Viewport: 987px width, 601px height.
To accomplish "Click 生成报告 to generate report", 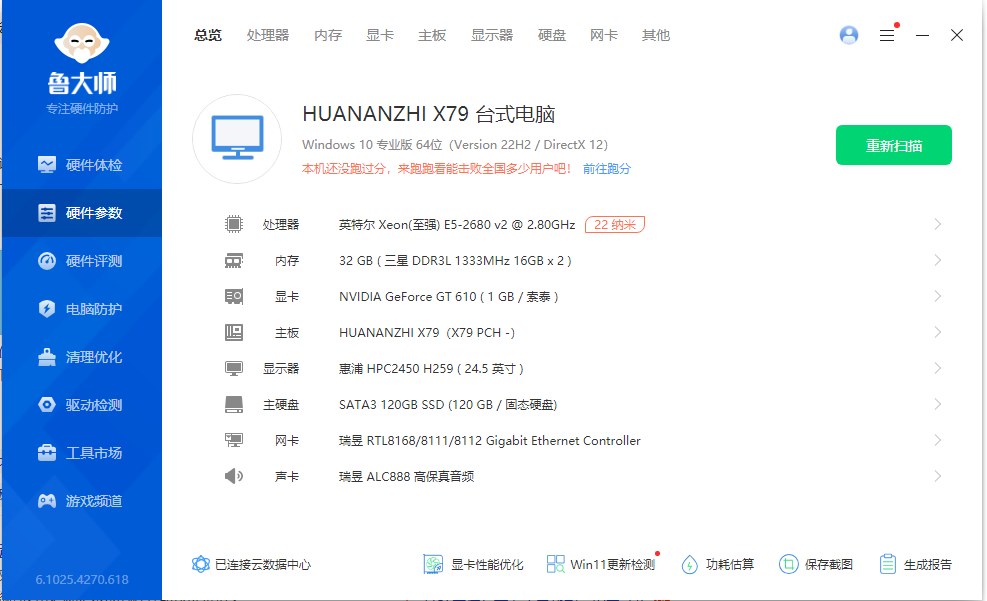I will point(916,564).
